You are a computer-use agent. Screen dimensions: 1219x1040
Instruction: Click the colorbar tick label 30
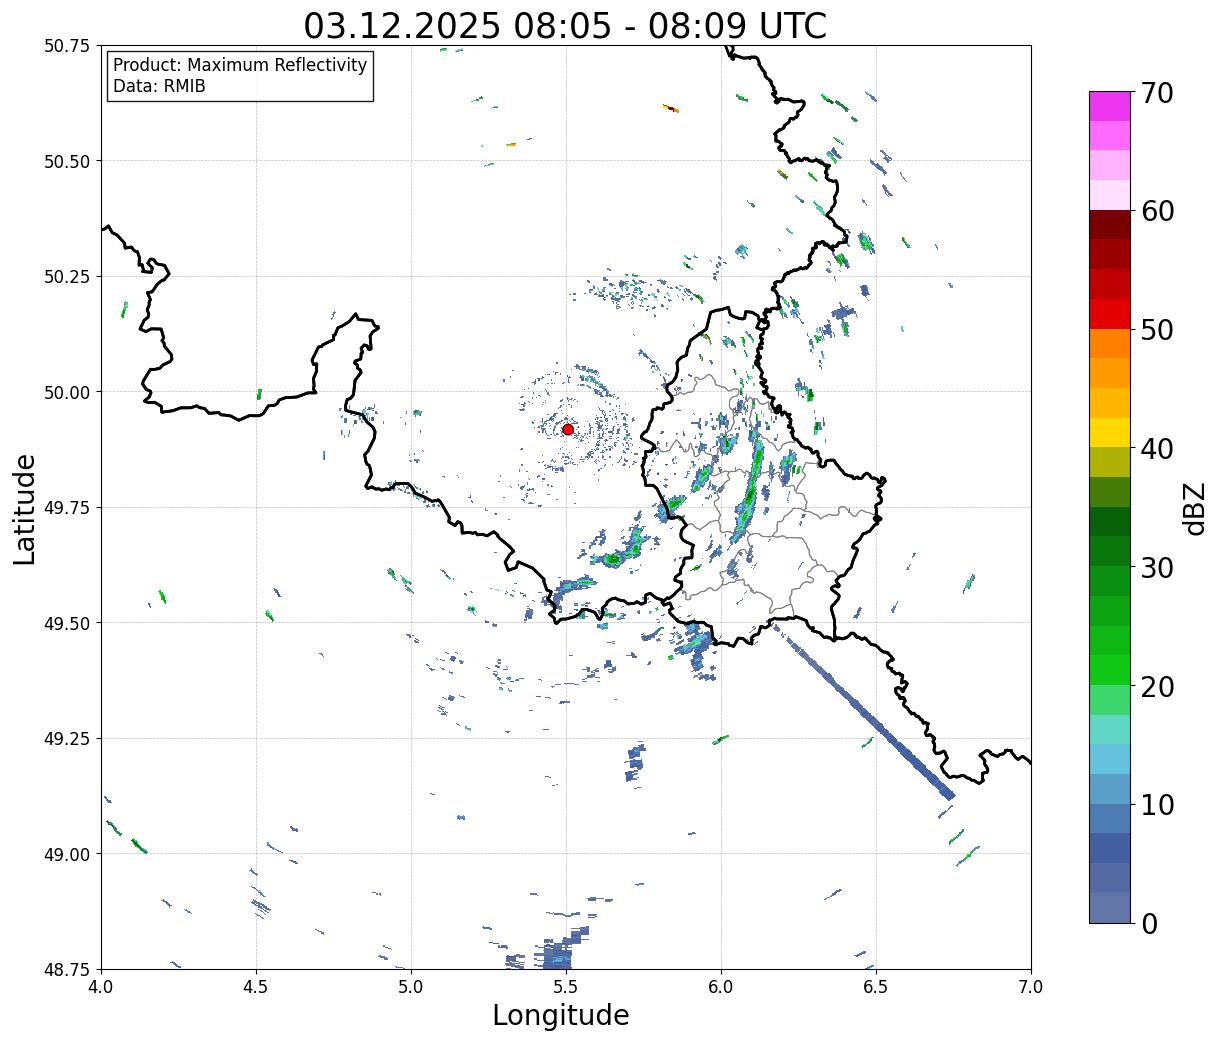[1157, 567]
